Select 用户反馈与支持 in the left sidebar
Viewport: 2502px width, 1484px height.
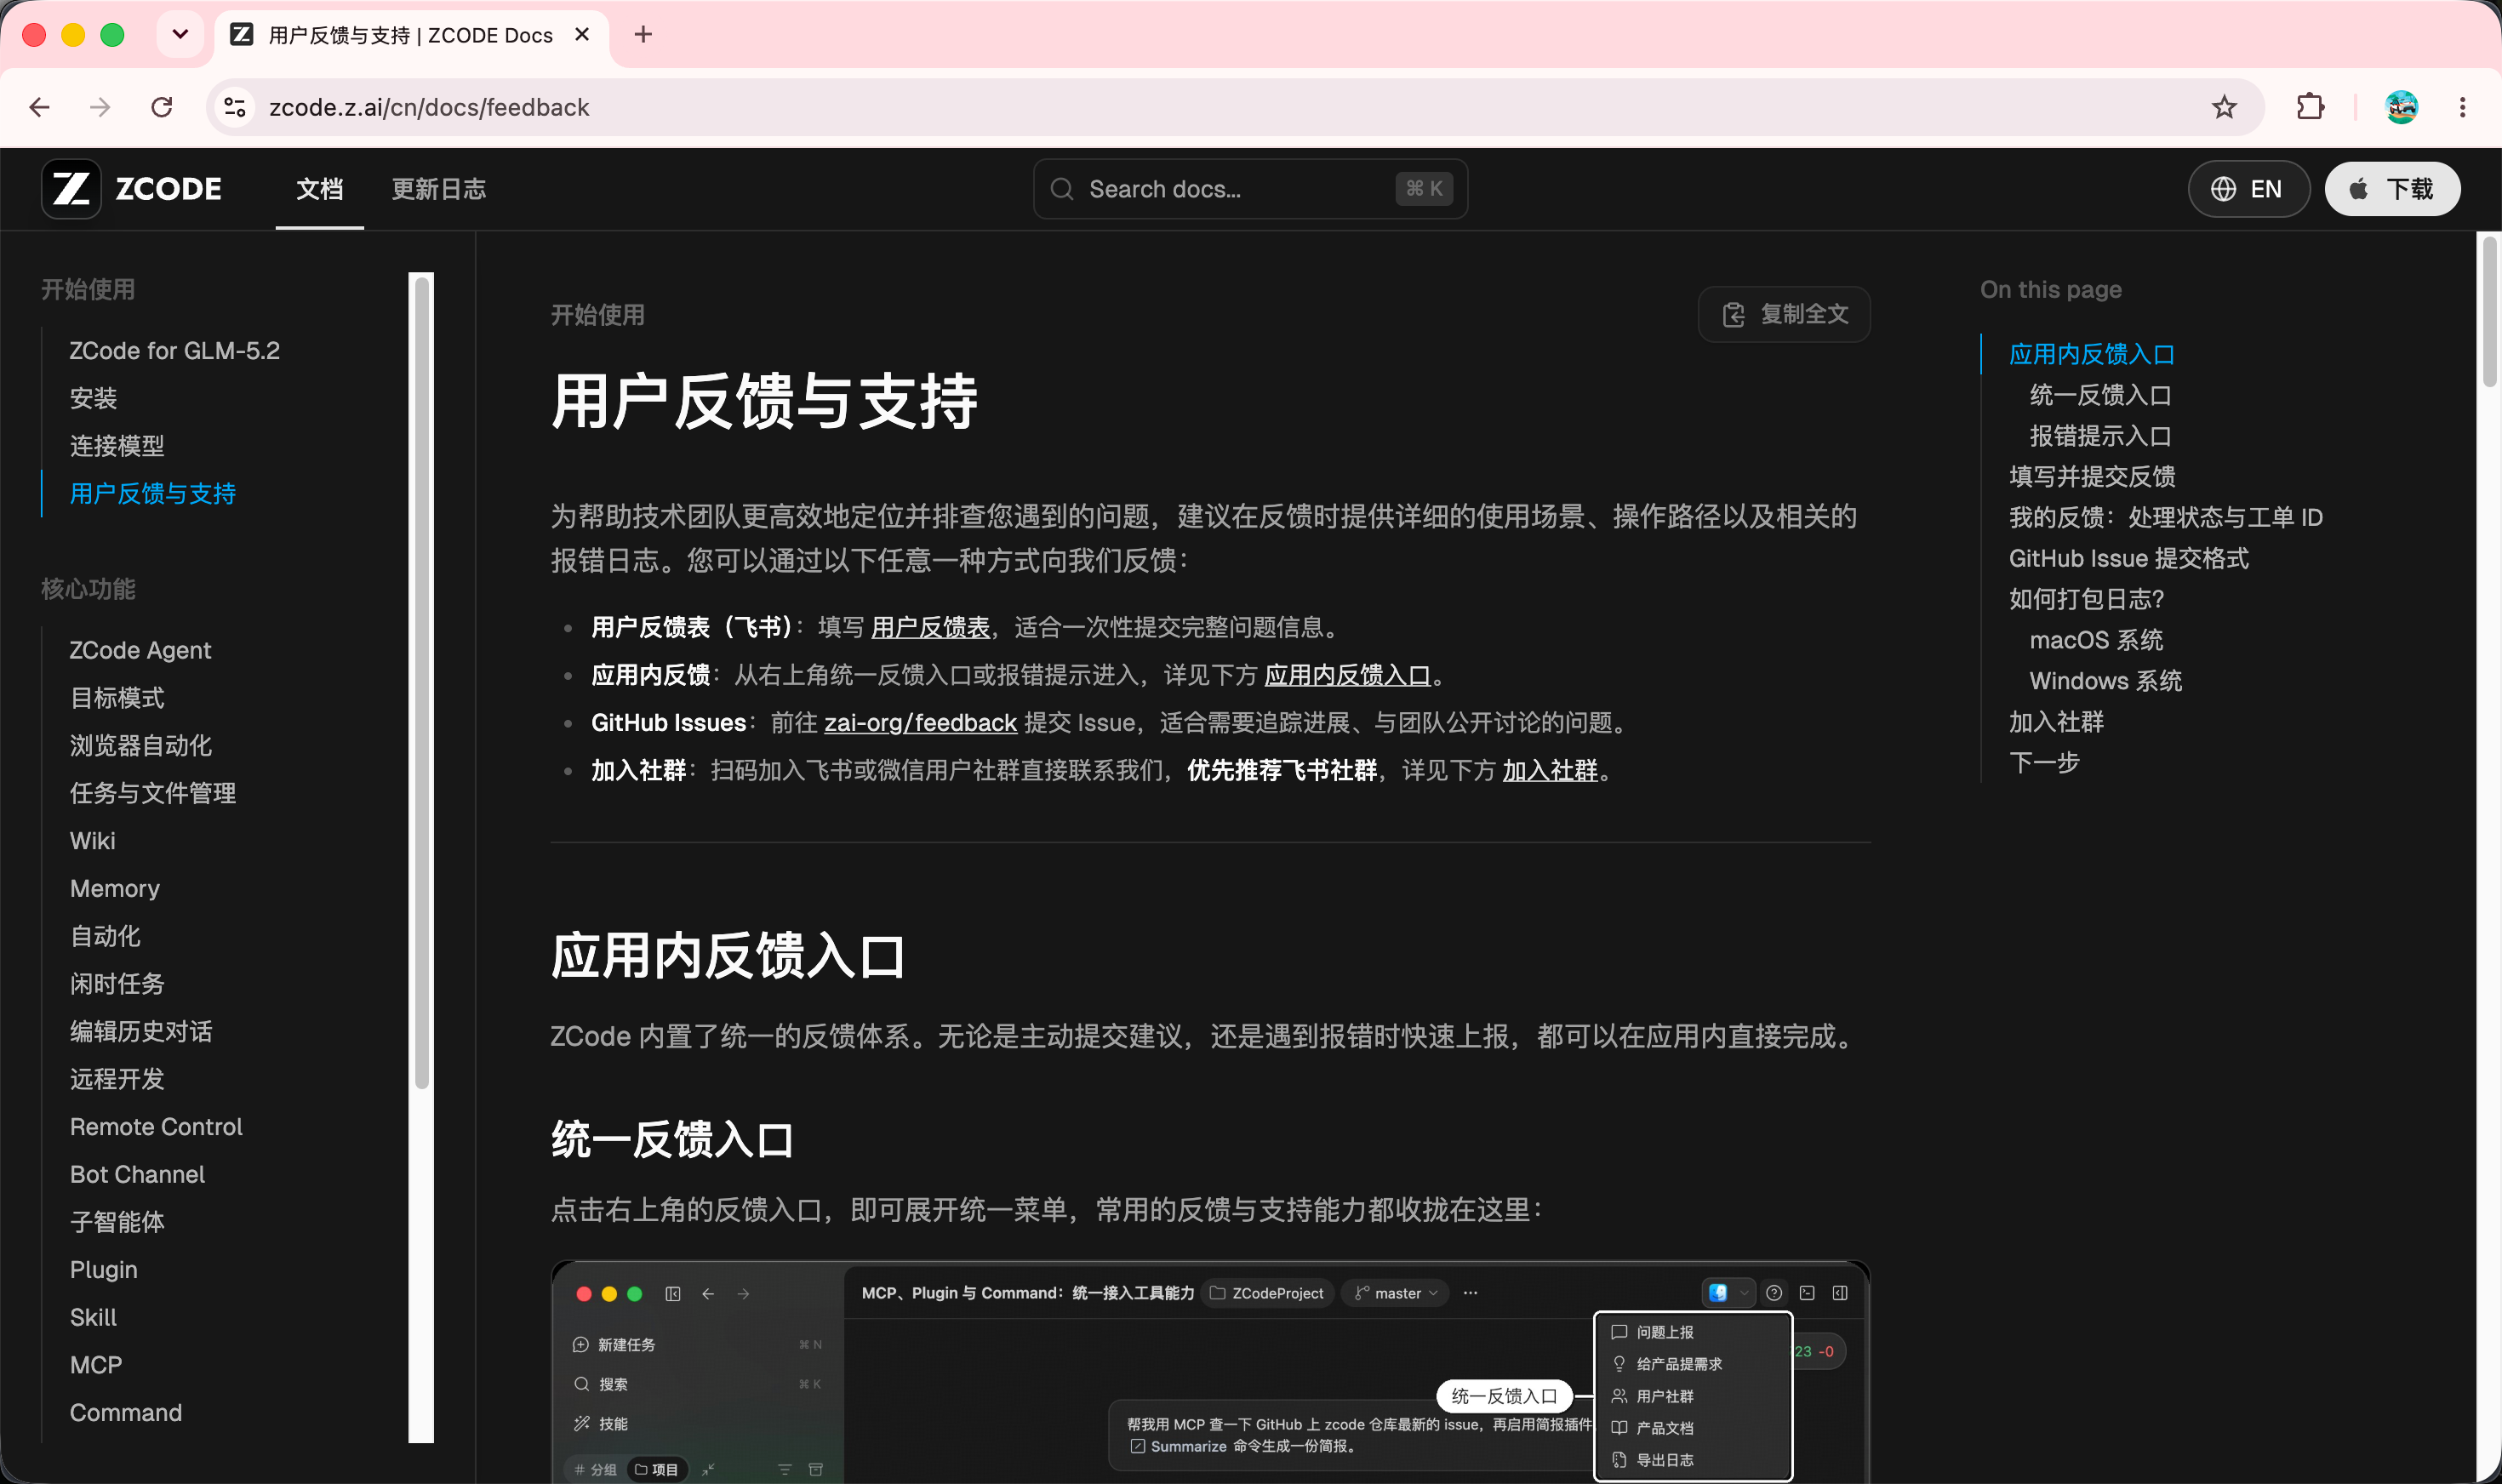click(x=153, y=494)
